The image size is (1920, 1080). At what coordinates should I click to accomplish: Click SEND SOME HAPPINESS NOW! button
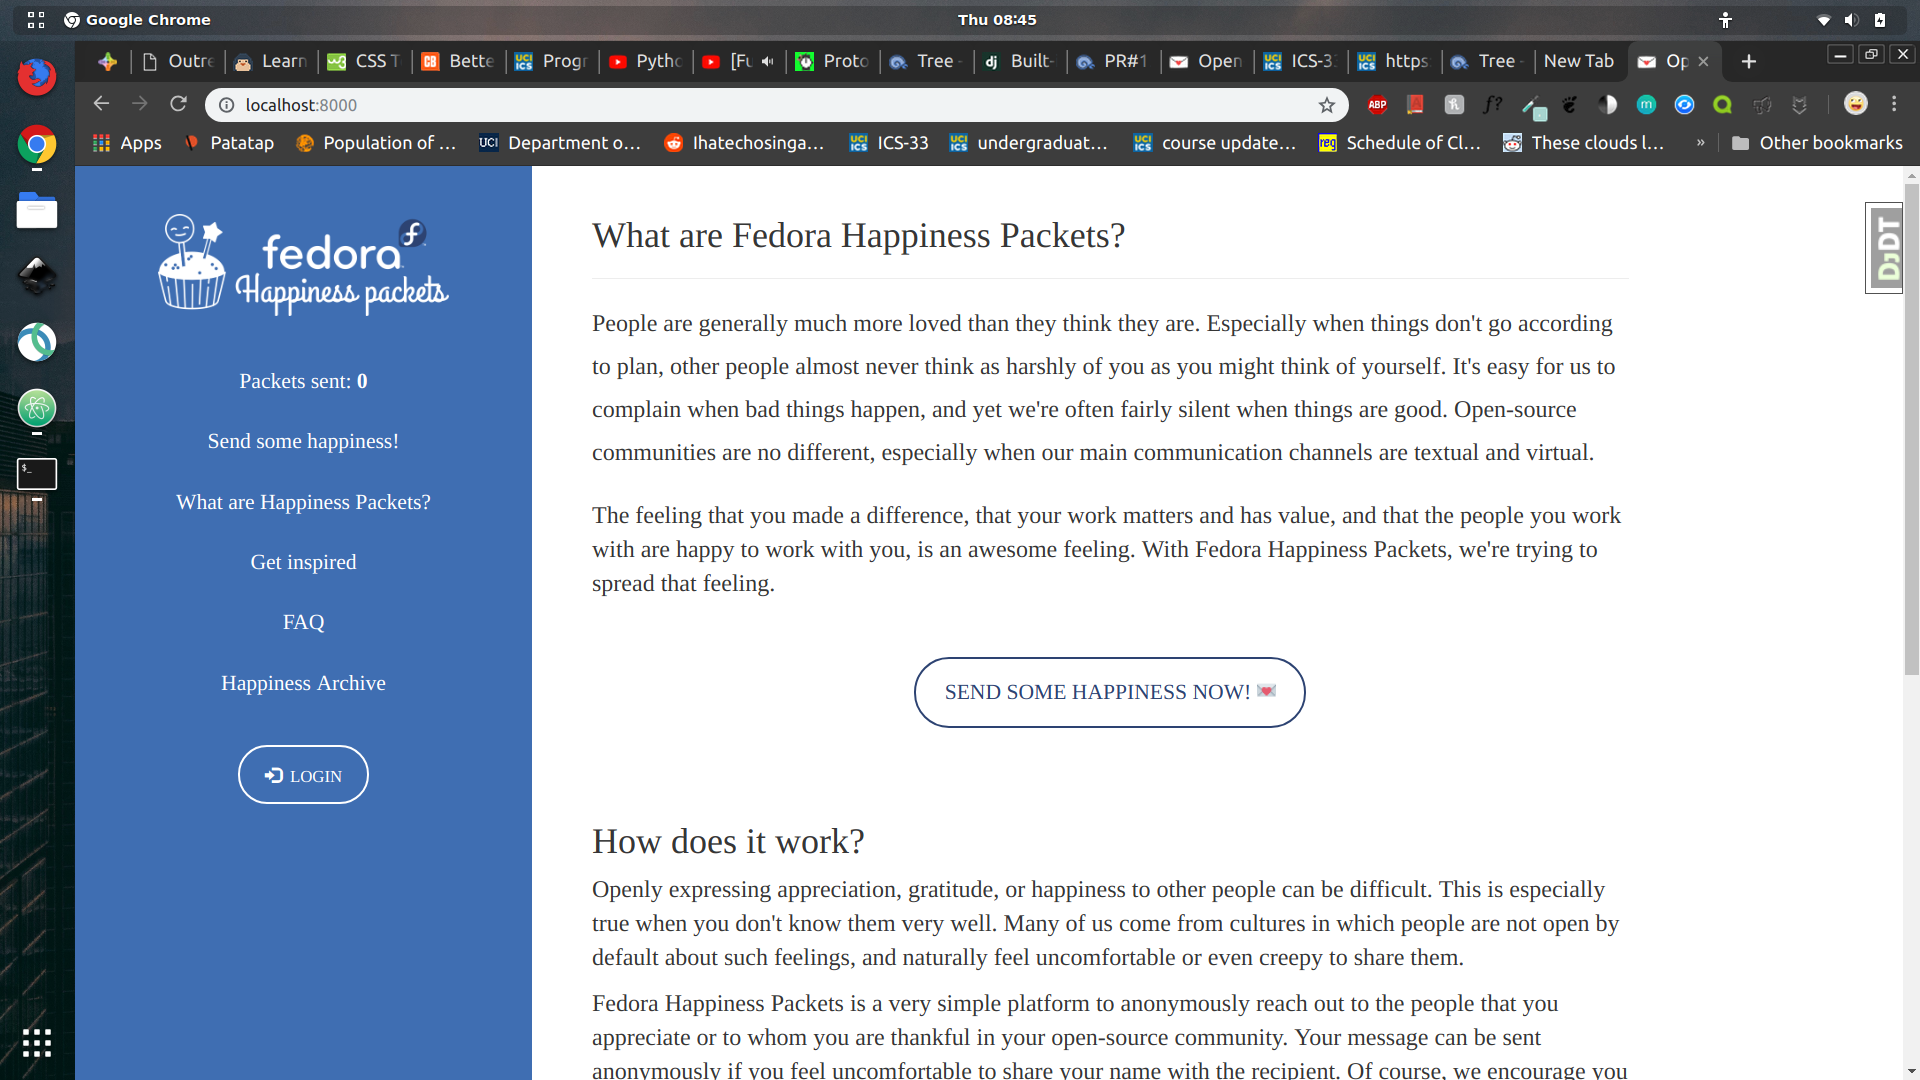pos(1109,692)
